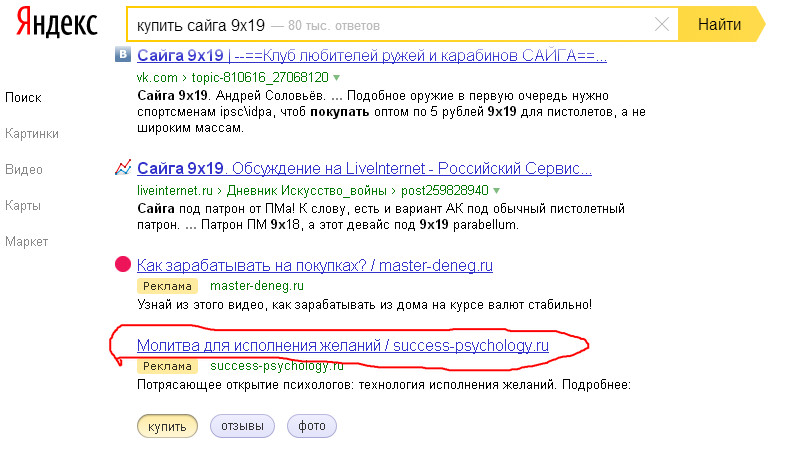Switch to Картинки in the left menu
This screenshot has height=453, width=792.
(x=32, y=133)
